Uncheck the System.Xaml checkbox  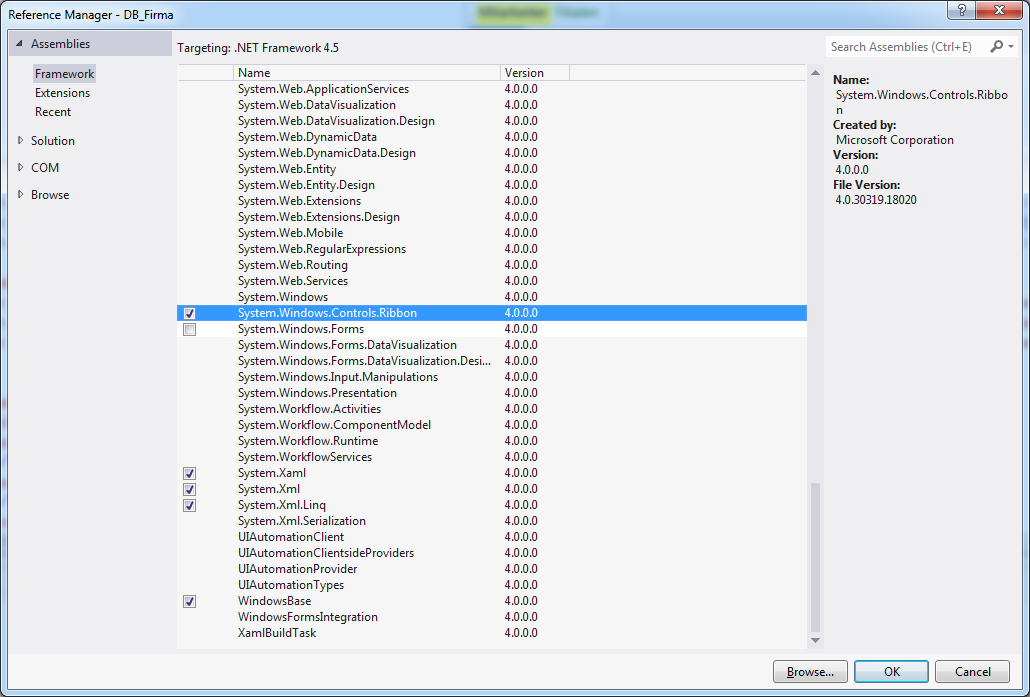[190, 473]
